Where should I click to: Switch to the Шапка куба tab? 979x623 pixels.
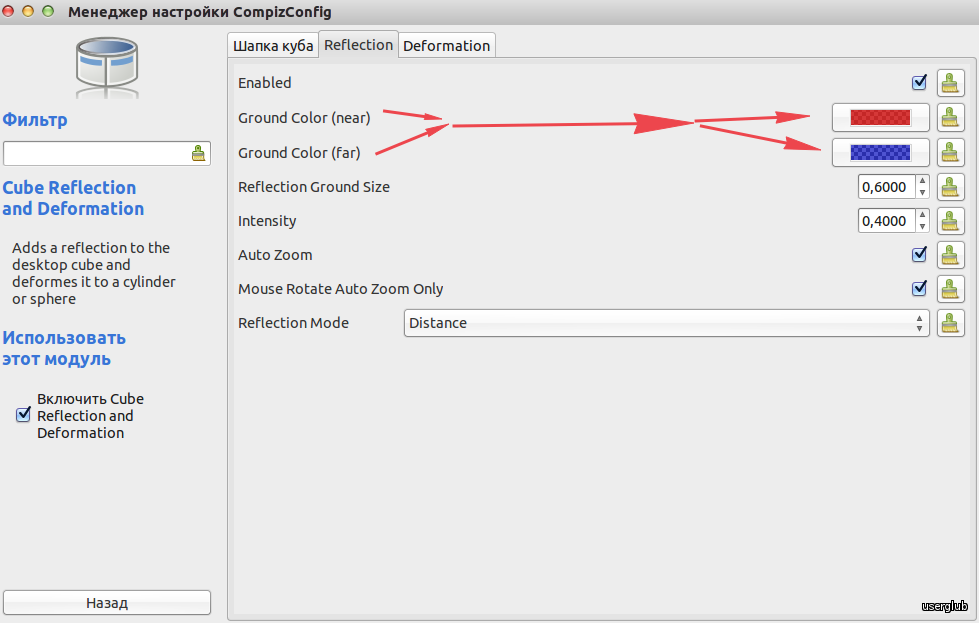273,46
